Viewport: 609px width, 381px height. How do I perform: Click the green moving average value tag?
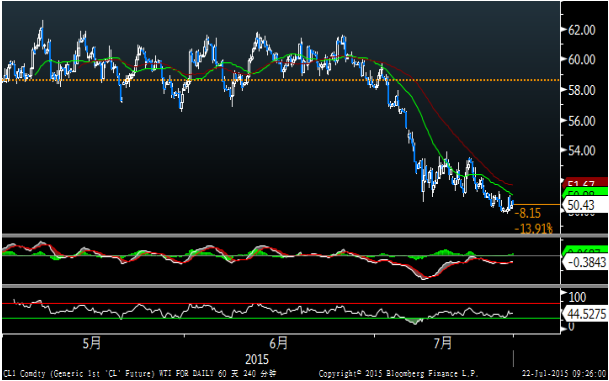tap(585, 192)
